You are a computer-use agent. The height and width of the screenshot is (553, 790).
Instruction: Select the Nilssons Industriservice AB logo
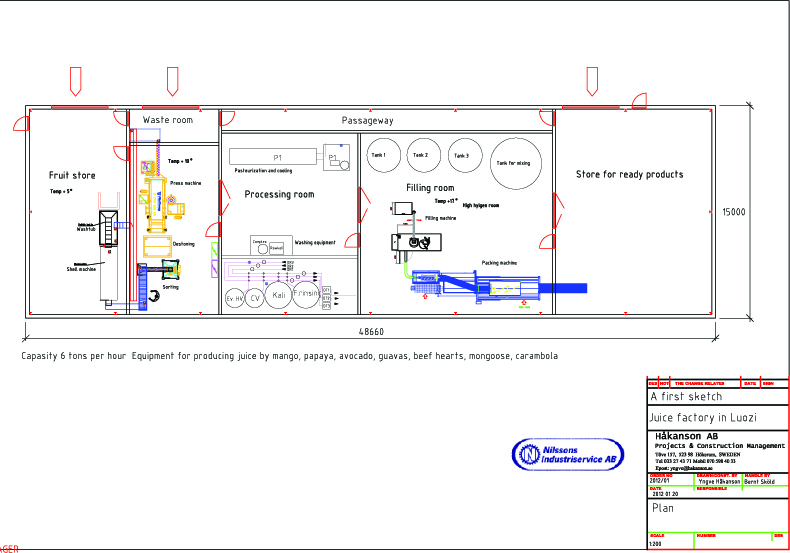(x=569, y=455)
